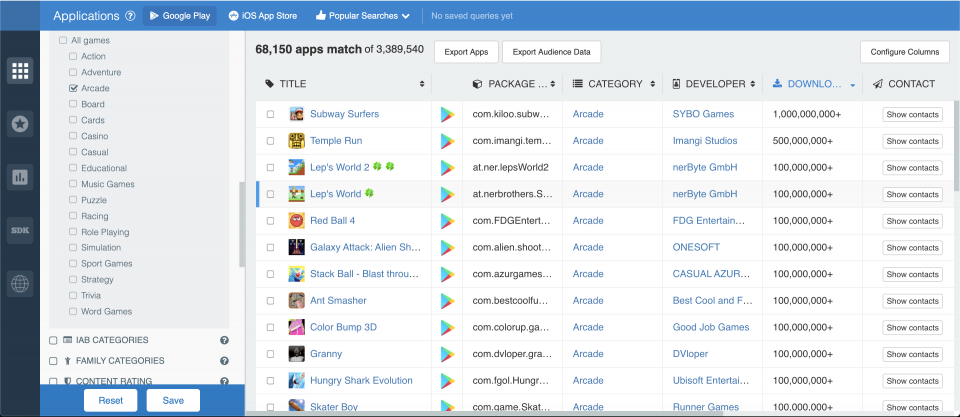Open the SDK sidebar icon

coord(20,230)
